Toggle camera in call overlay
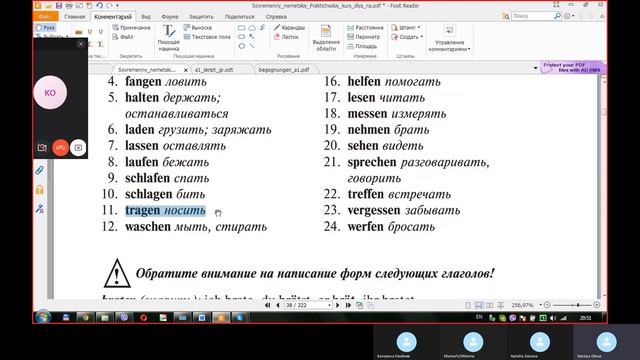Screen dimensions: 640x360 [x=42, y=147]
